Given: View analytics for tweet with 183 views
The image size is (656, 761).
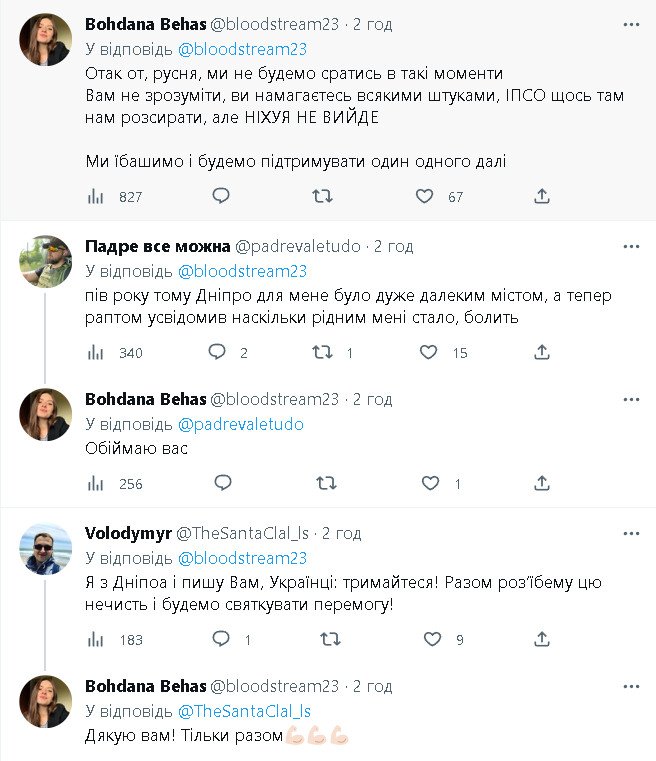Looking at the screenshot, I should (x=97, y=639).
